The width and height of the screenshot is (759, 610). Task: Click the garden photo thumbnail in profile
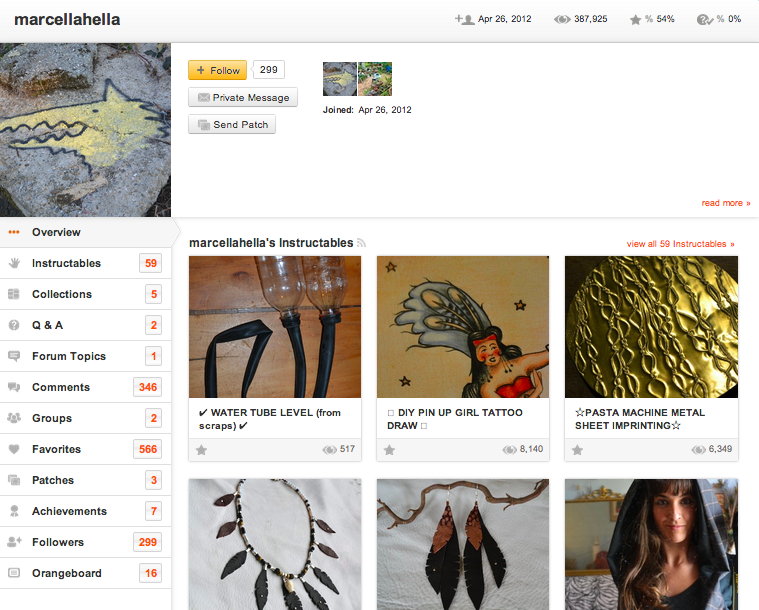375,78
